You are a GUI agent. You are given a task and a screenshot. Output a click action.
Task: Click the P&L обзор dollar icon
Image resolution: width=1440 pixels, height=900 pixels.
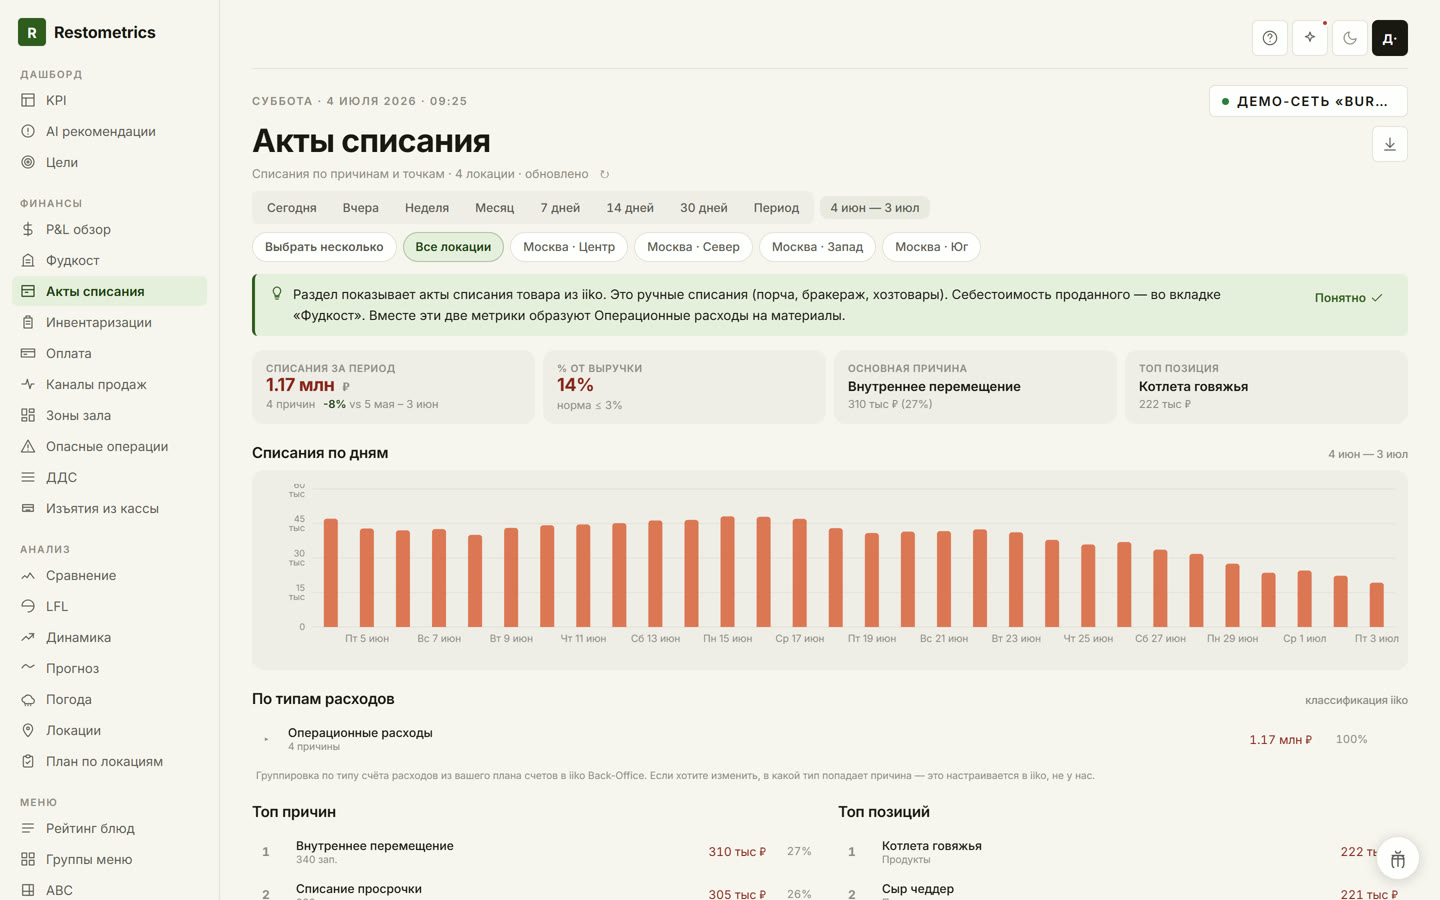(x=28, y=229)
